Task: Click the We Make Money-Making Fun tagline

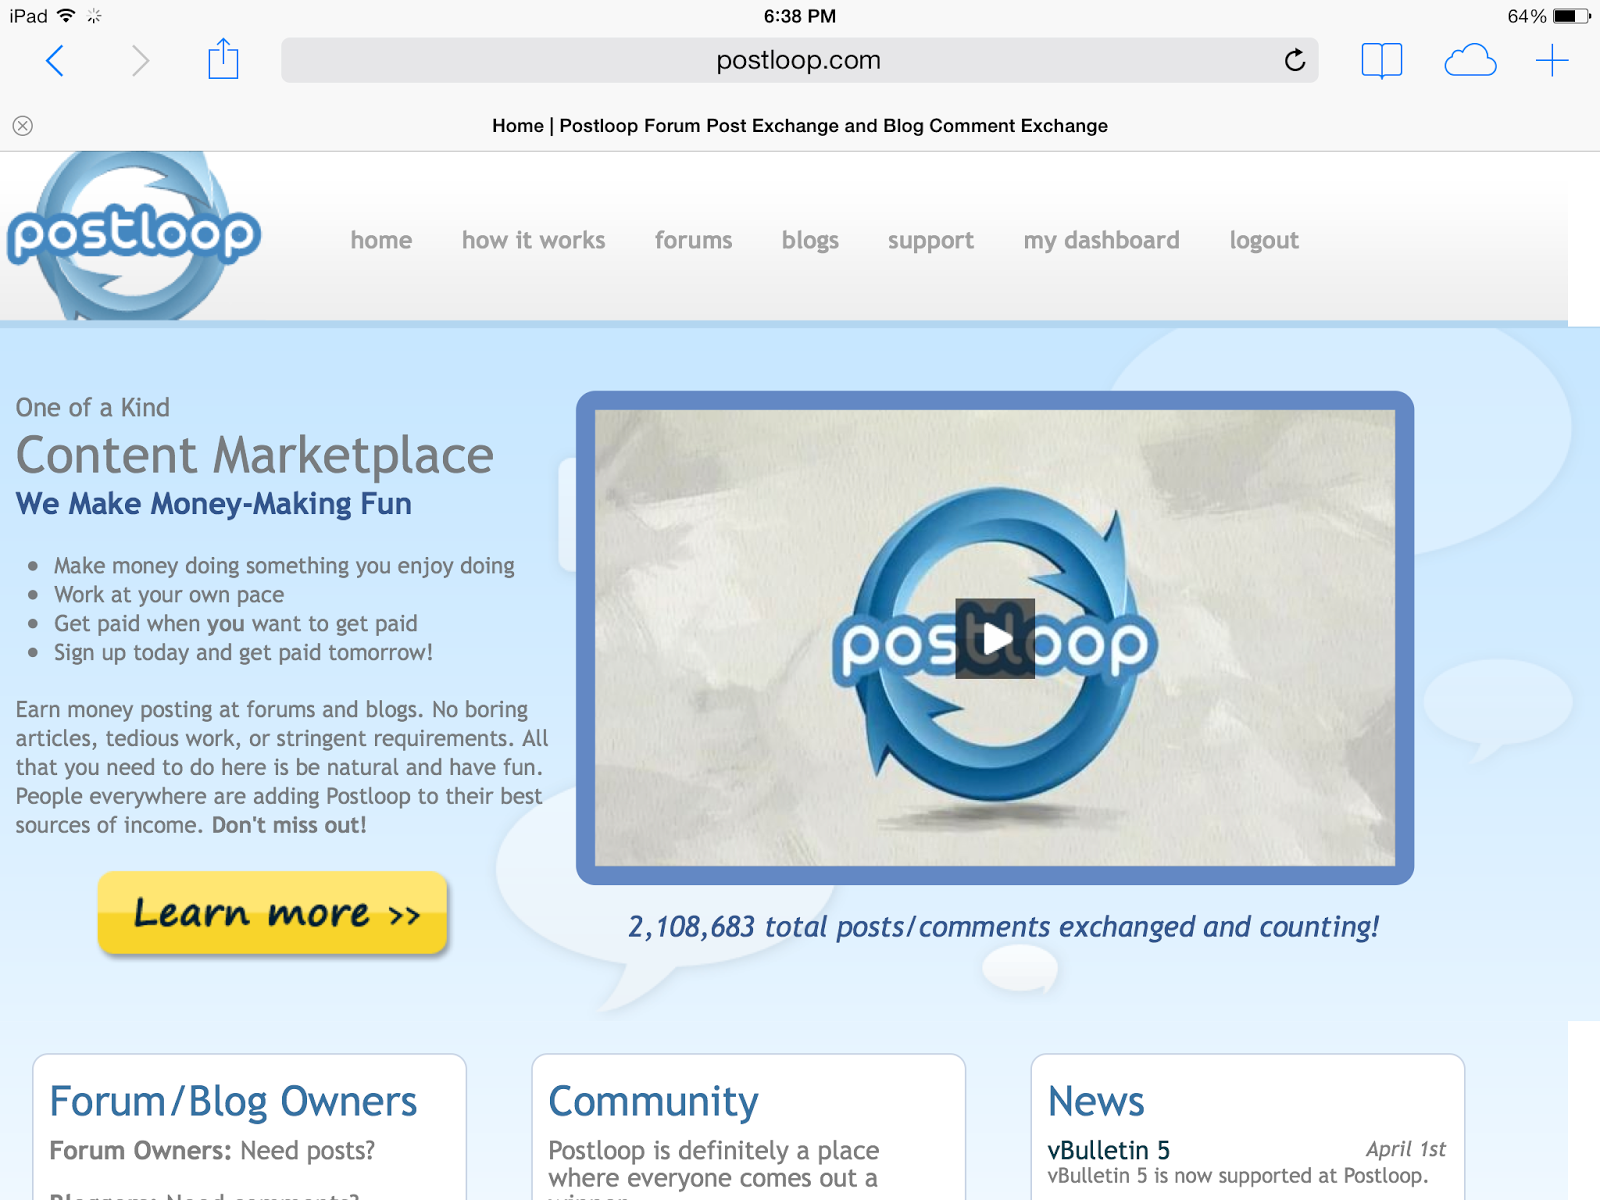Action: [x=213, y=504]
